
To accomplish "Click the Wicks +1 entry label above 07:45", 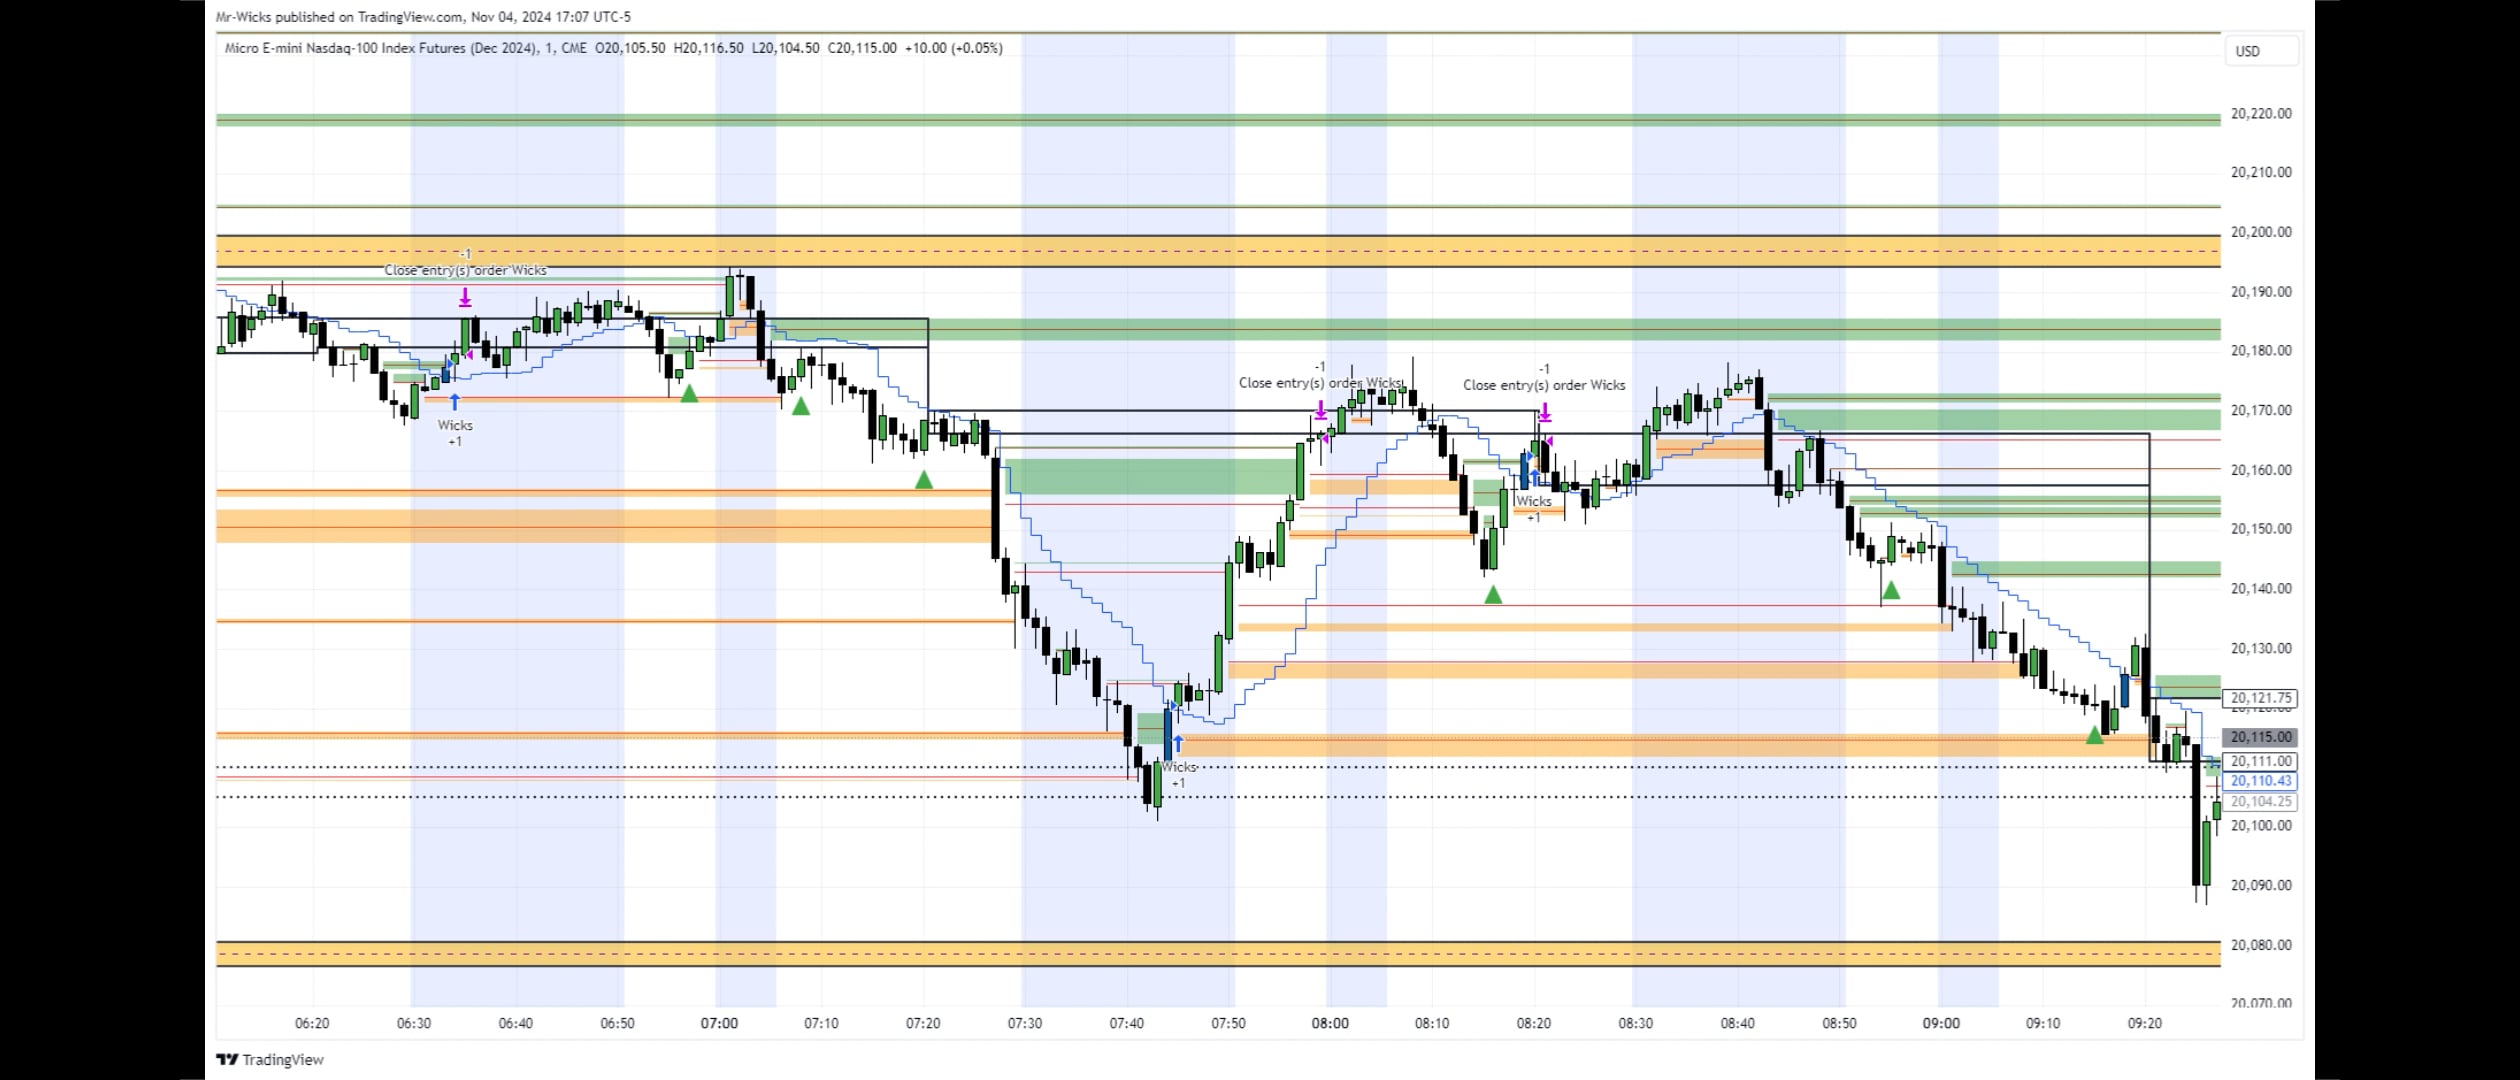I will [x=1179, y=775].
